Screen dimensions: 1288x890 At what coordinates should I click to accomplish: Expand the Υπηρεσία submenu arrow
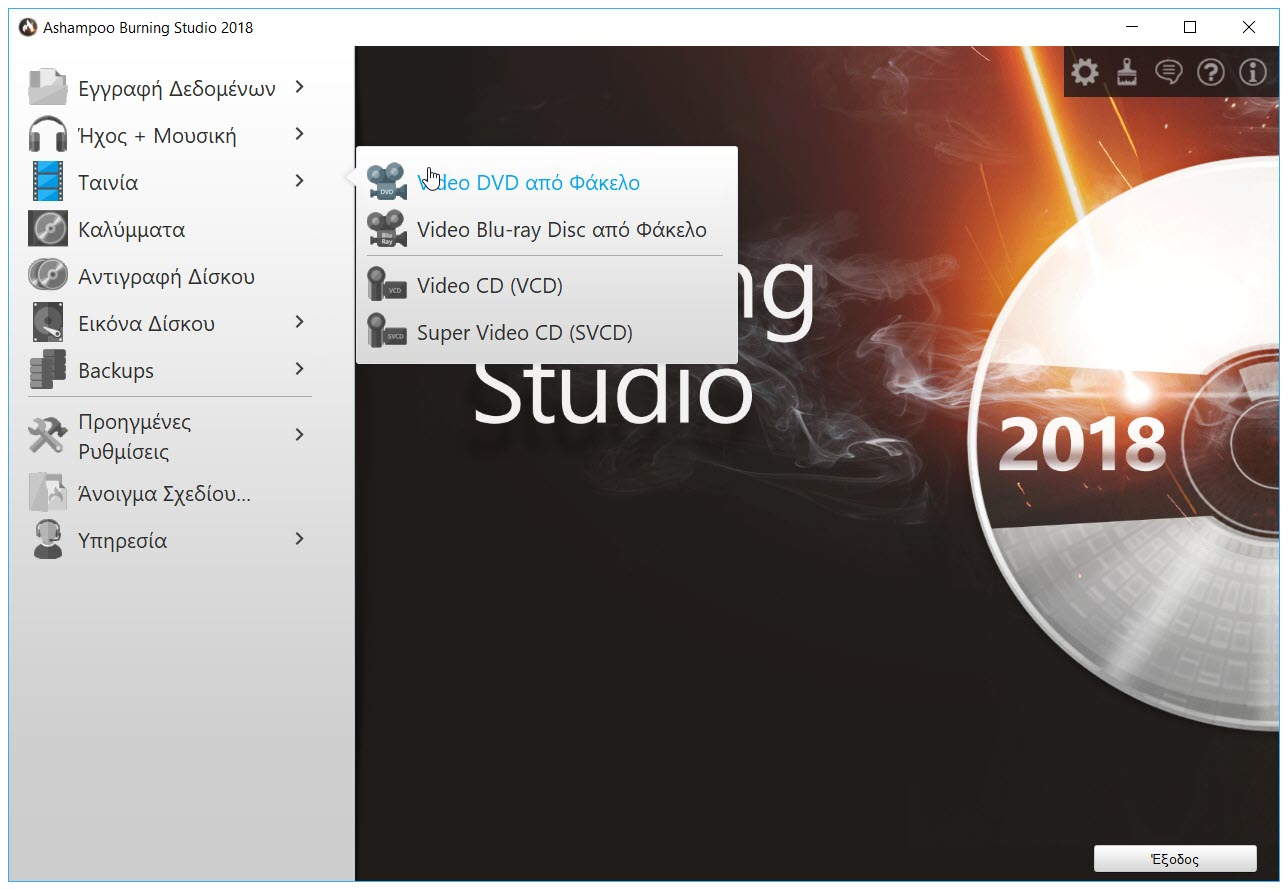(x=299, y=539)
